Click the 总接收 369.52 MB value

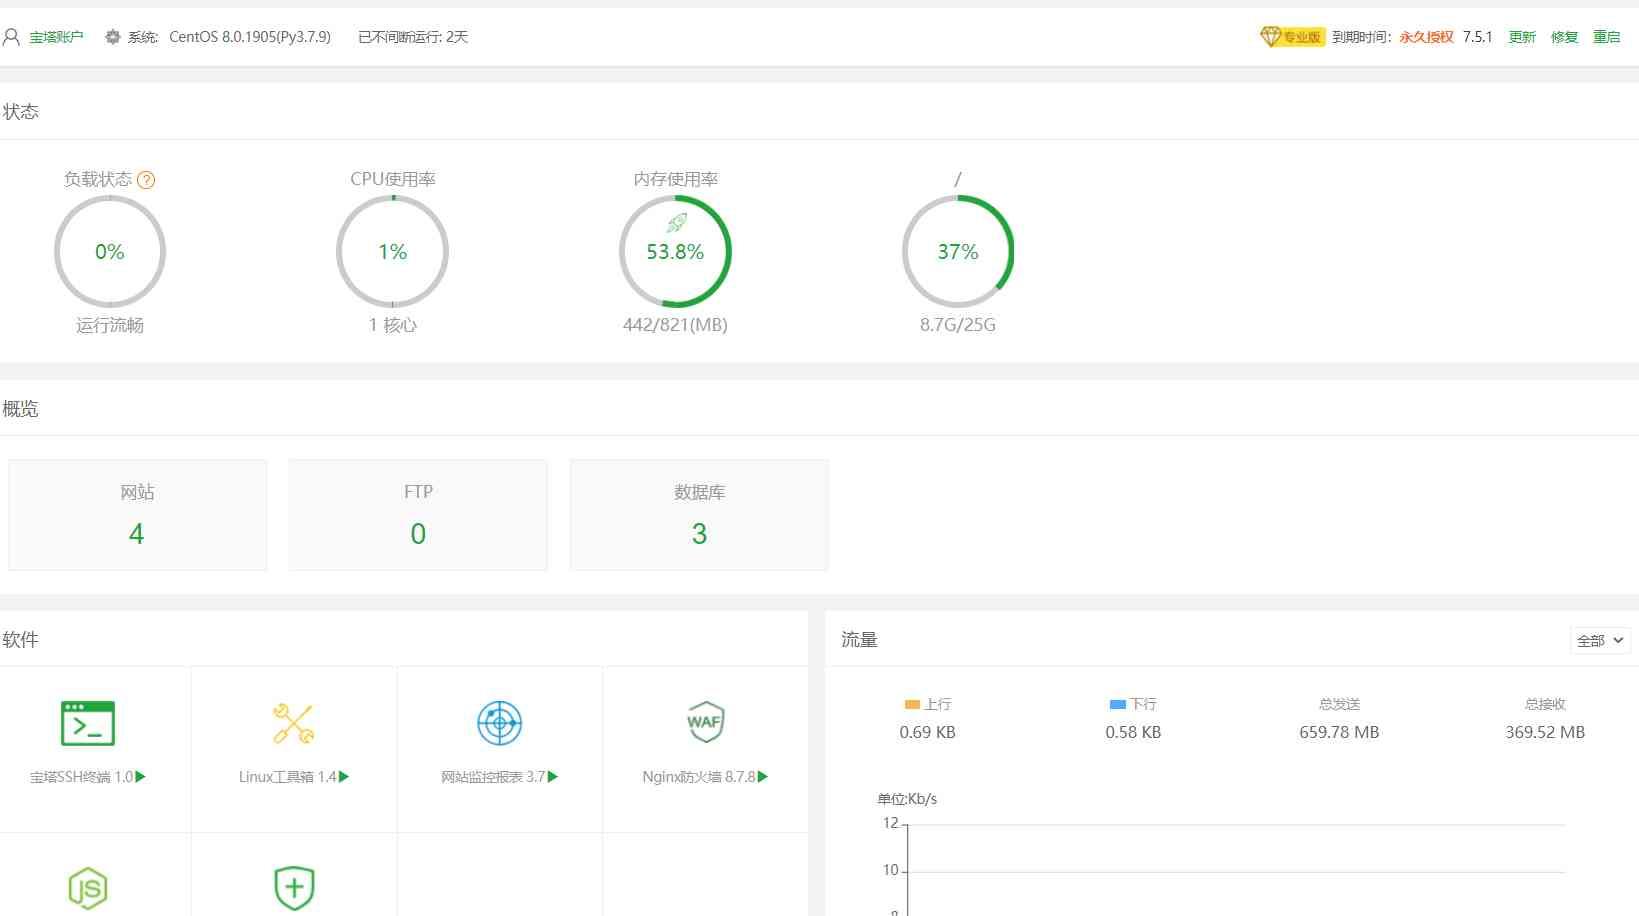(x=1545, y=732)
